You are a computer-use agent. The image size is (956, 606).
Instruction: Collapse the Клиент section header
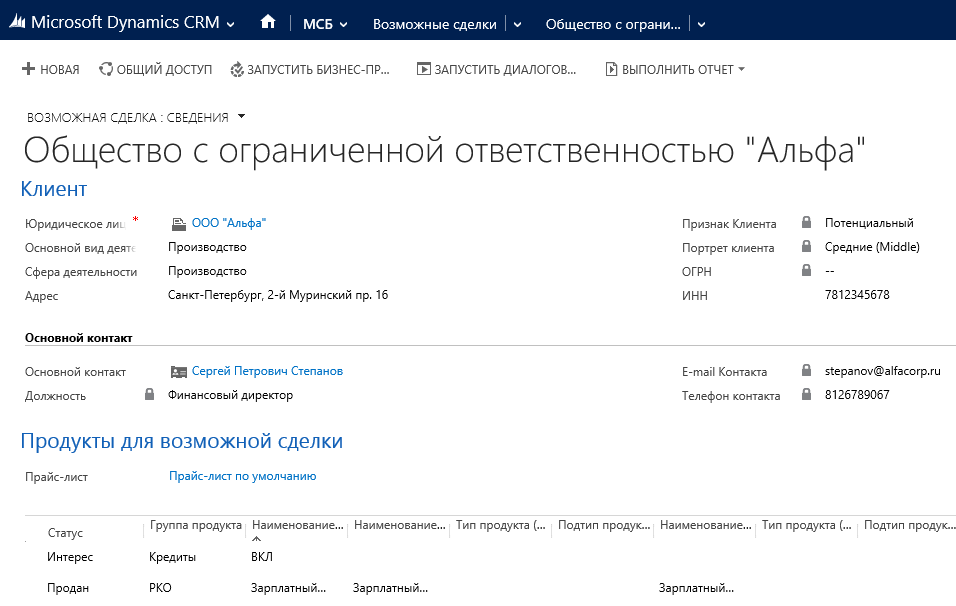coord(54,189)
